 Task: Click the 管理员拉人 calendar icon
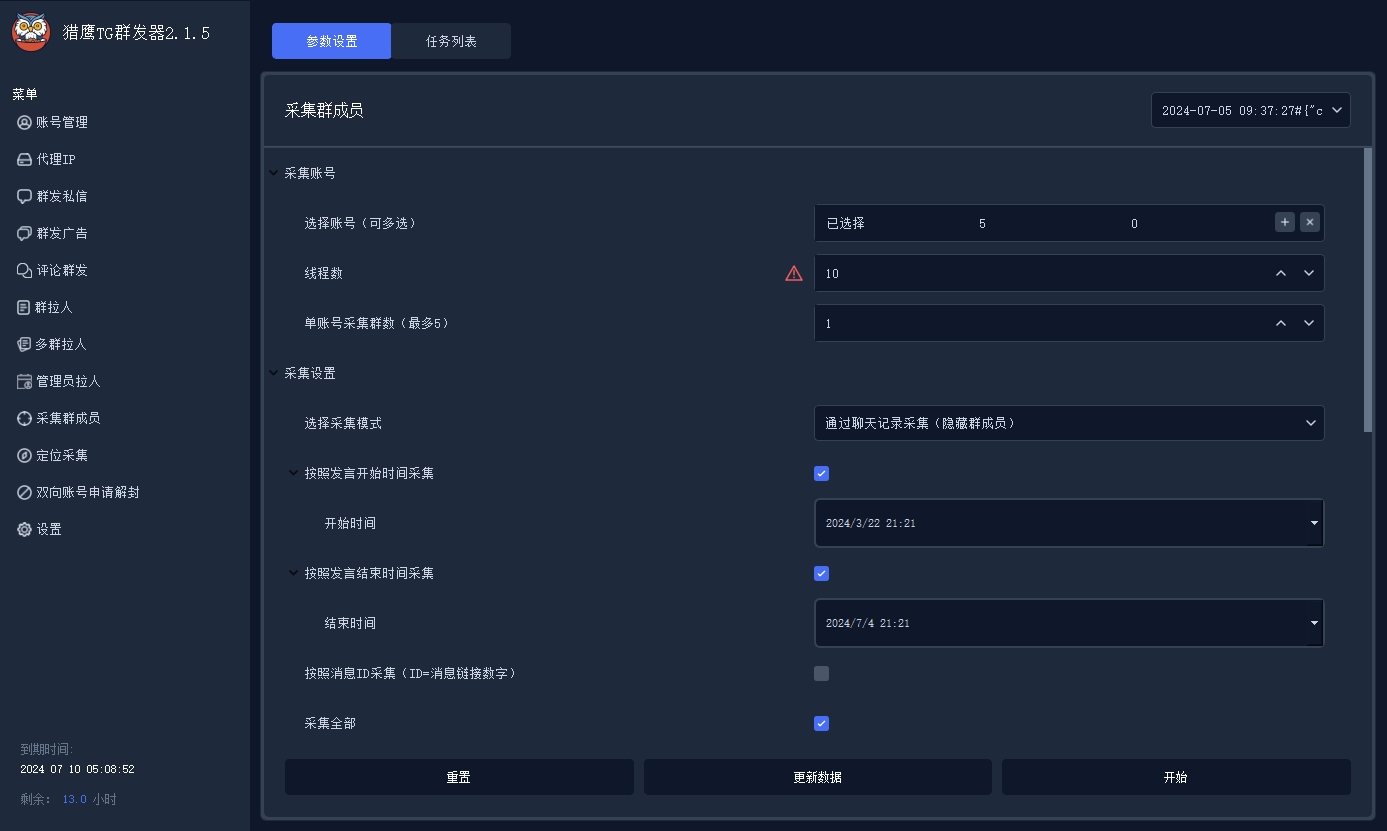click(24, 381)
